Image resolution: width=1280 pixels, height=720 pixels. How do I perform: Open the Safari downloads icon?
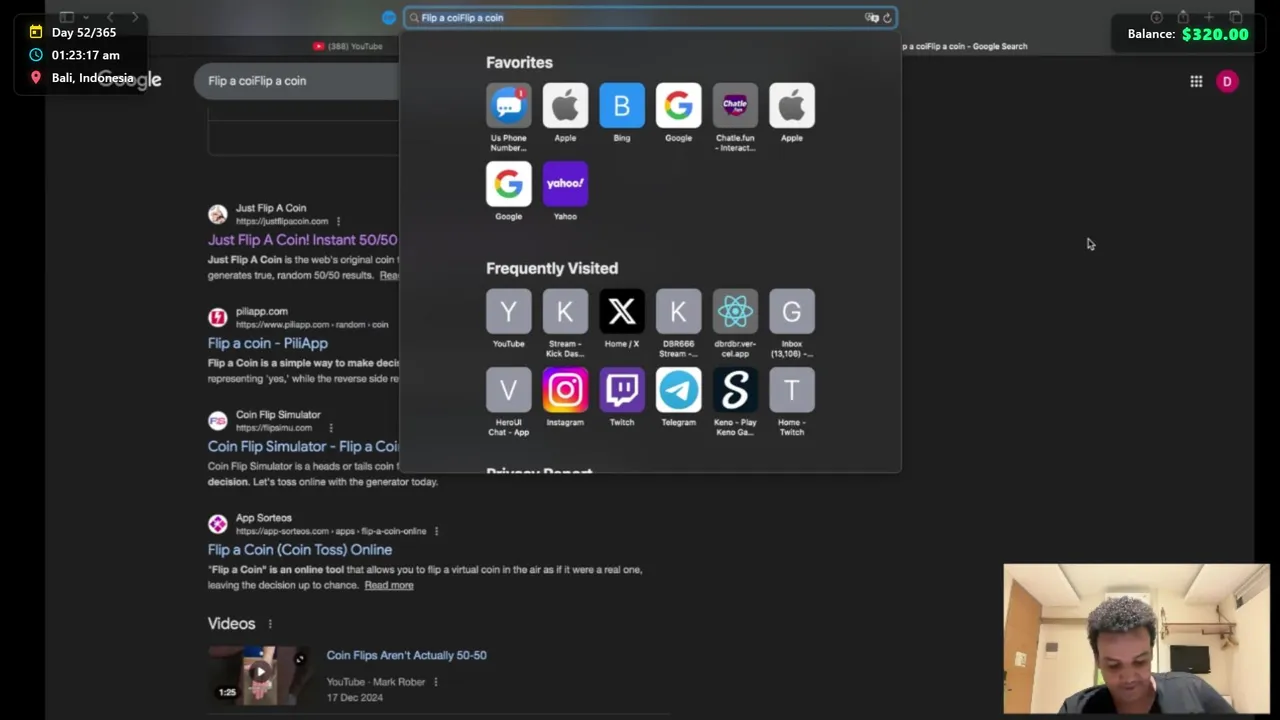point(1157,17)
